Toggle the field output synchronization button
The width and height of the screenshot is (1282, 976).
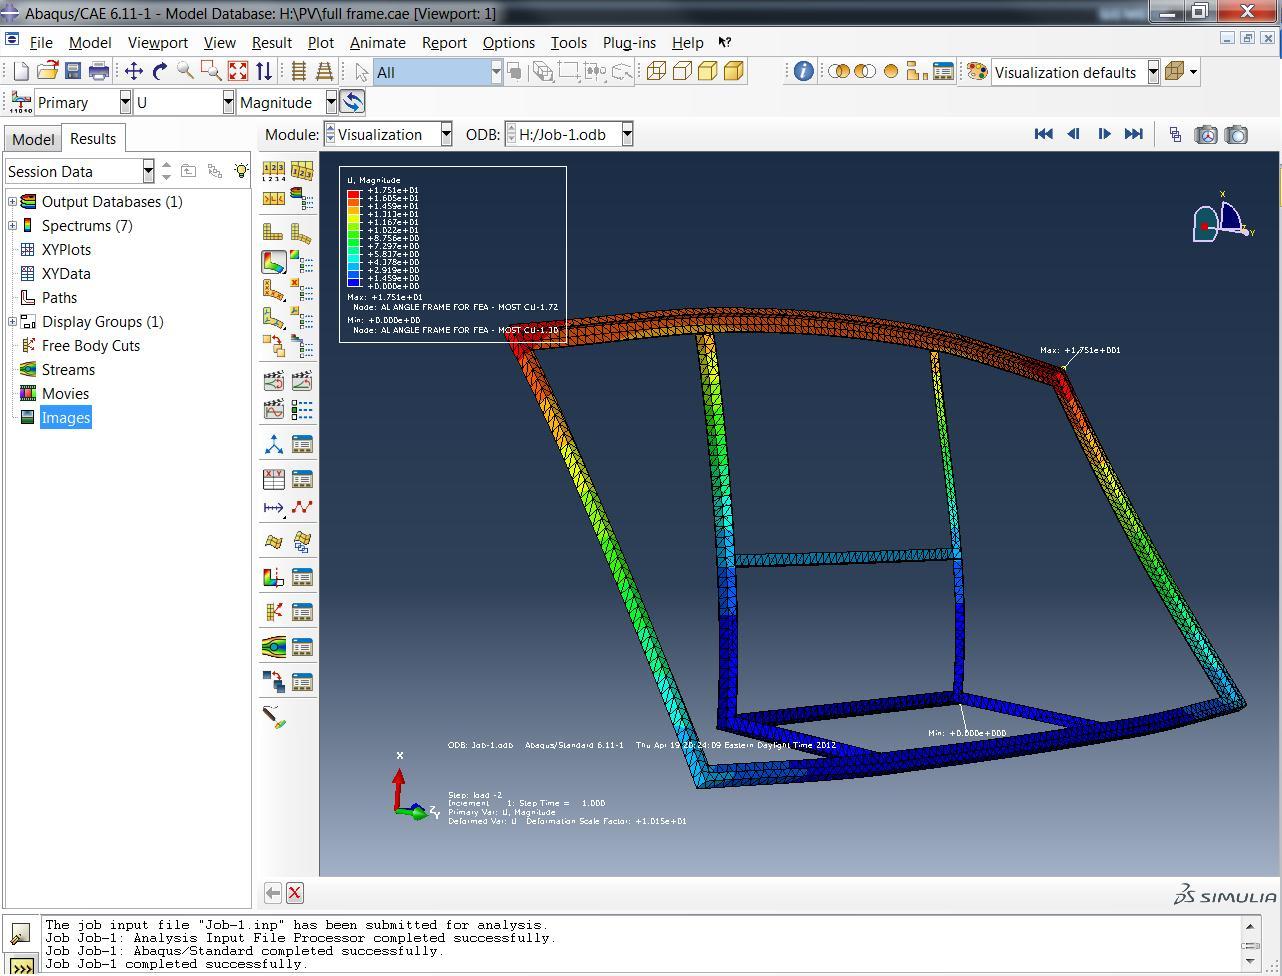point(352,102)
